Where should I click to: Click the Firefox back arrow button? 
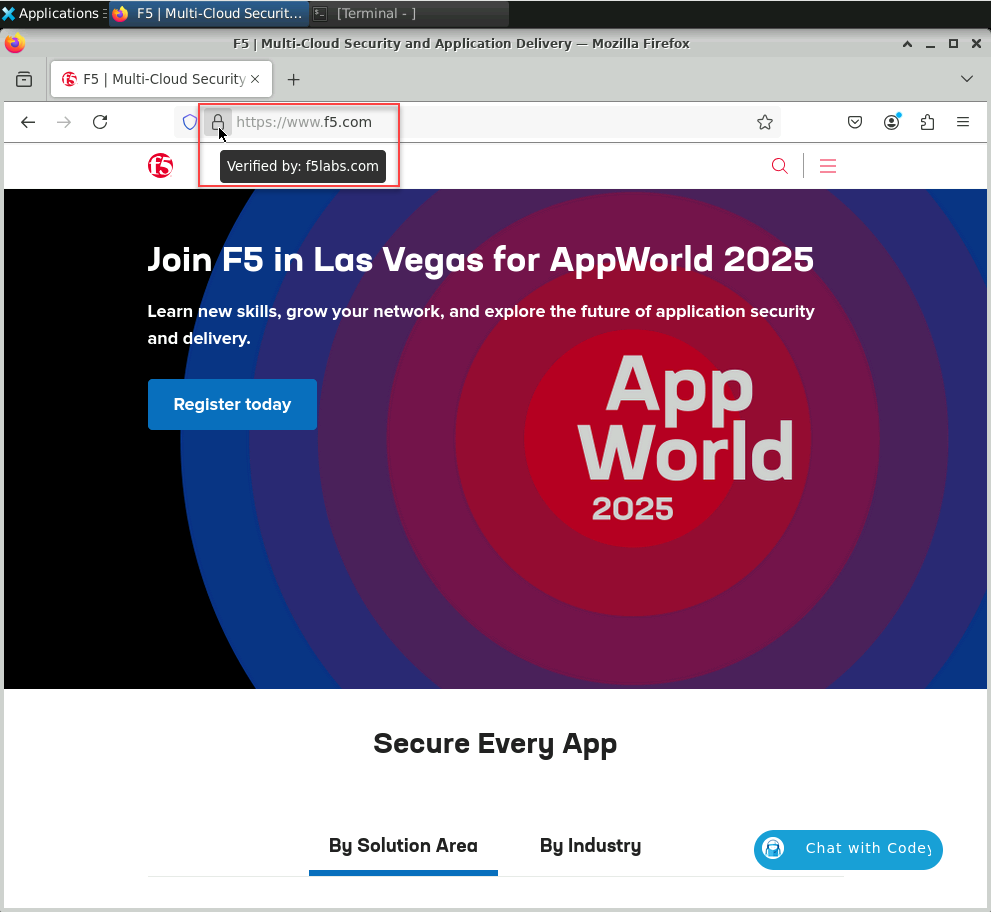tap(28, 122)
